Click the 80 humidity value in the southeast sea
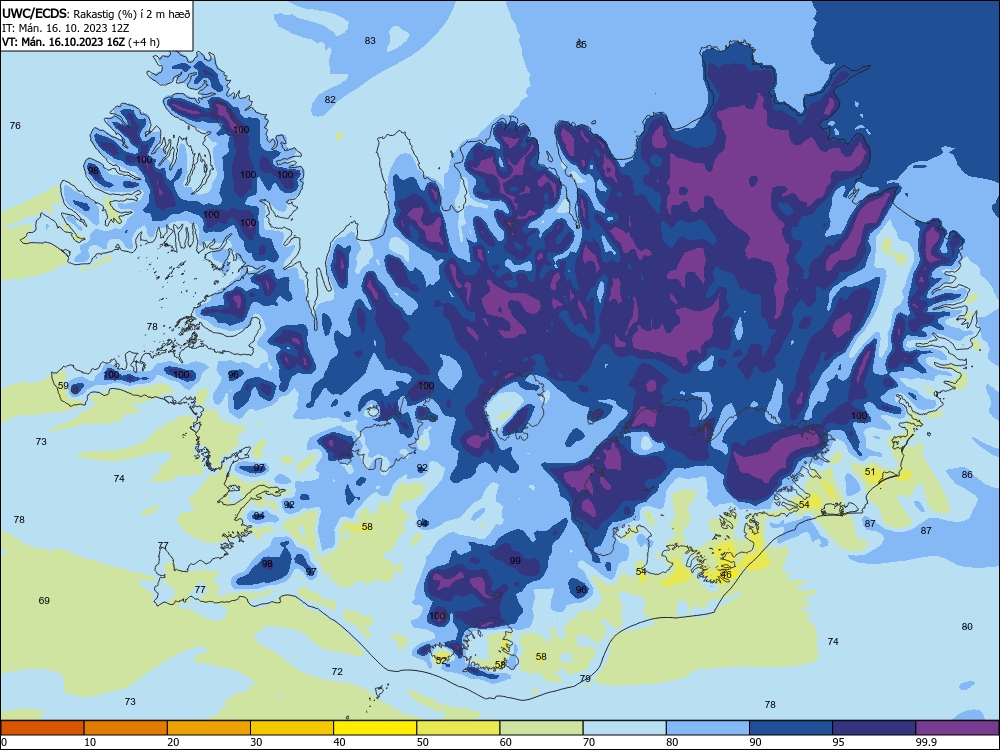The height and width of the screenshot is (750, 1000). (x=967, y=627)
